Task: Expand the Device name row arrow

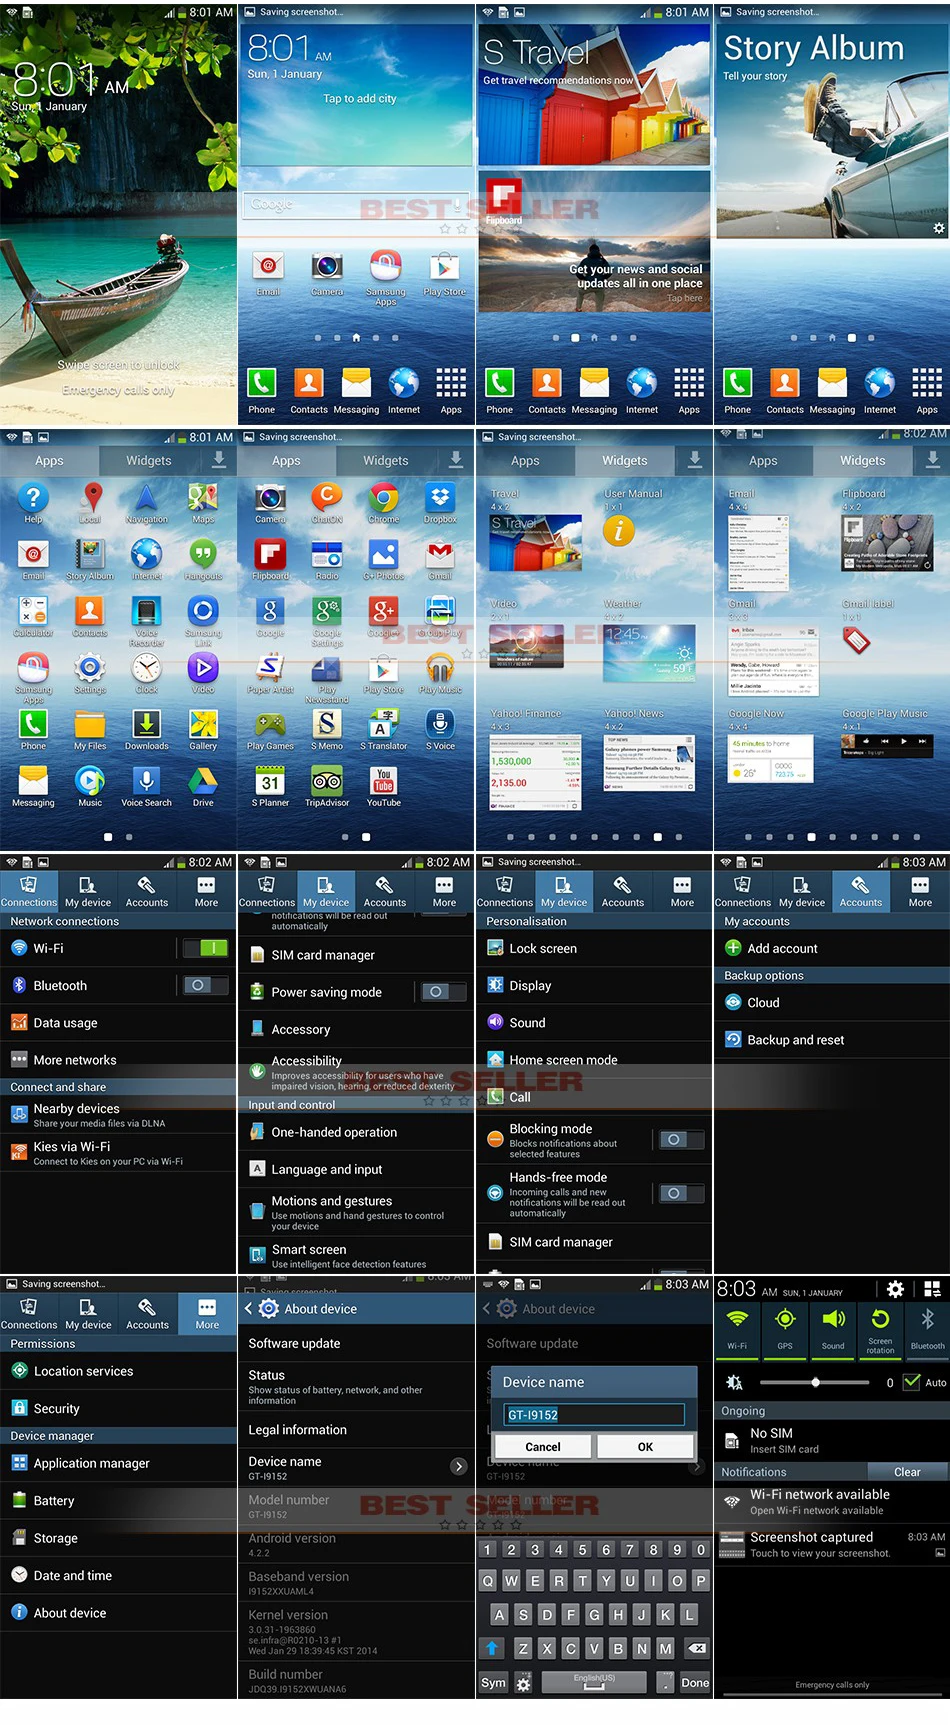Action: 459,1466
